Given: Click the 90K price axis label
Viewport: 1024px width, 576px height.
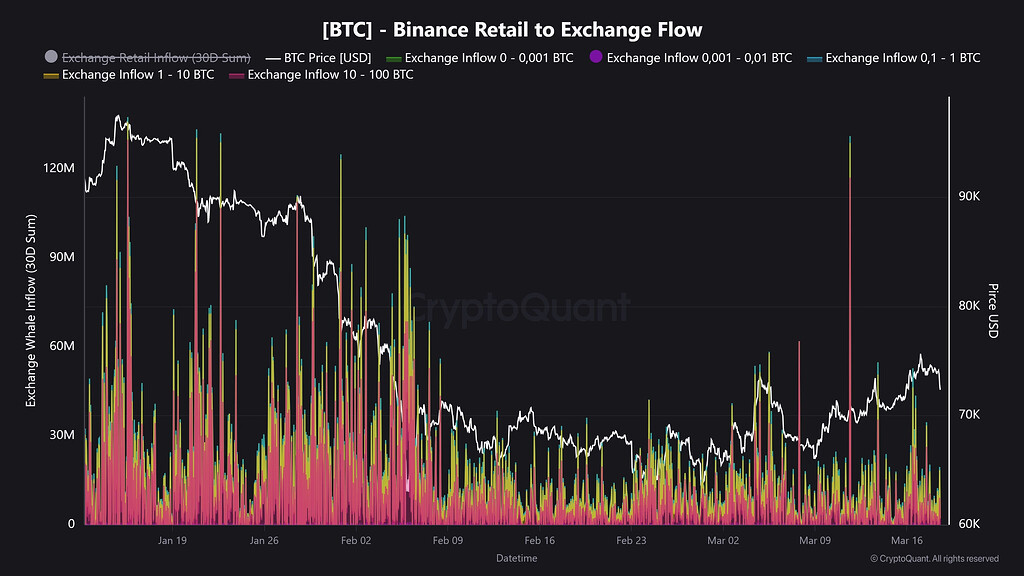Looking at the screenshot, I should pyautogui.click(x=969, y=197).
